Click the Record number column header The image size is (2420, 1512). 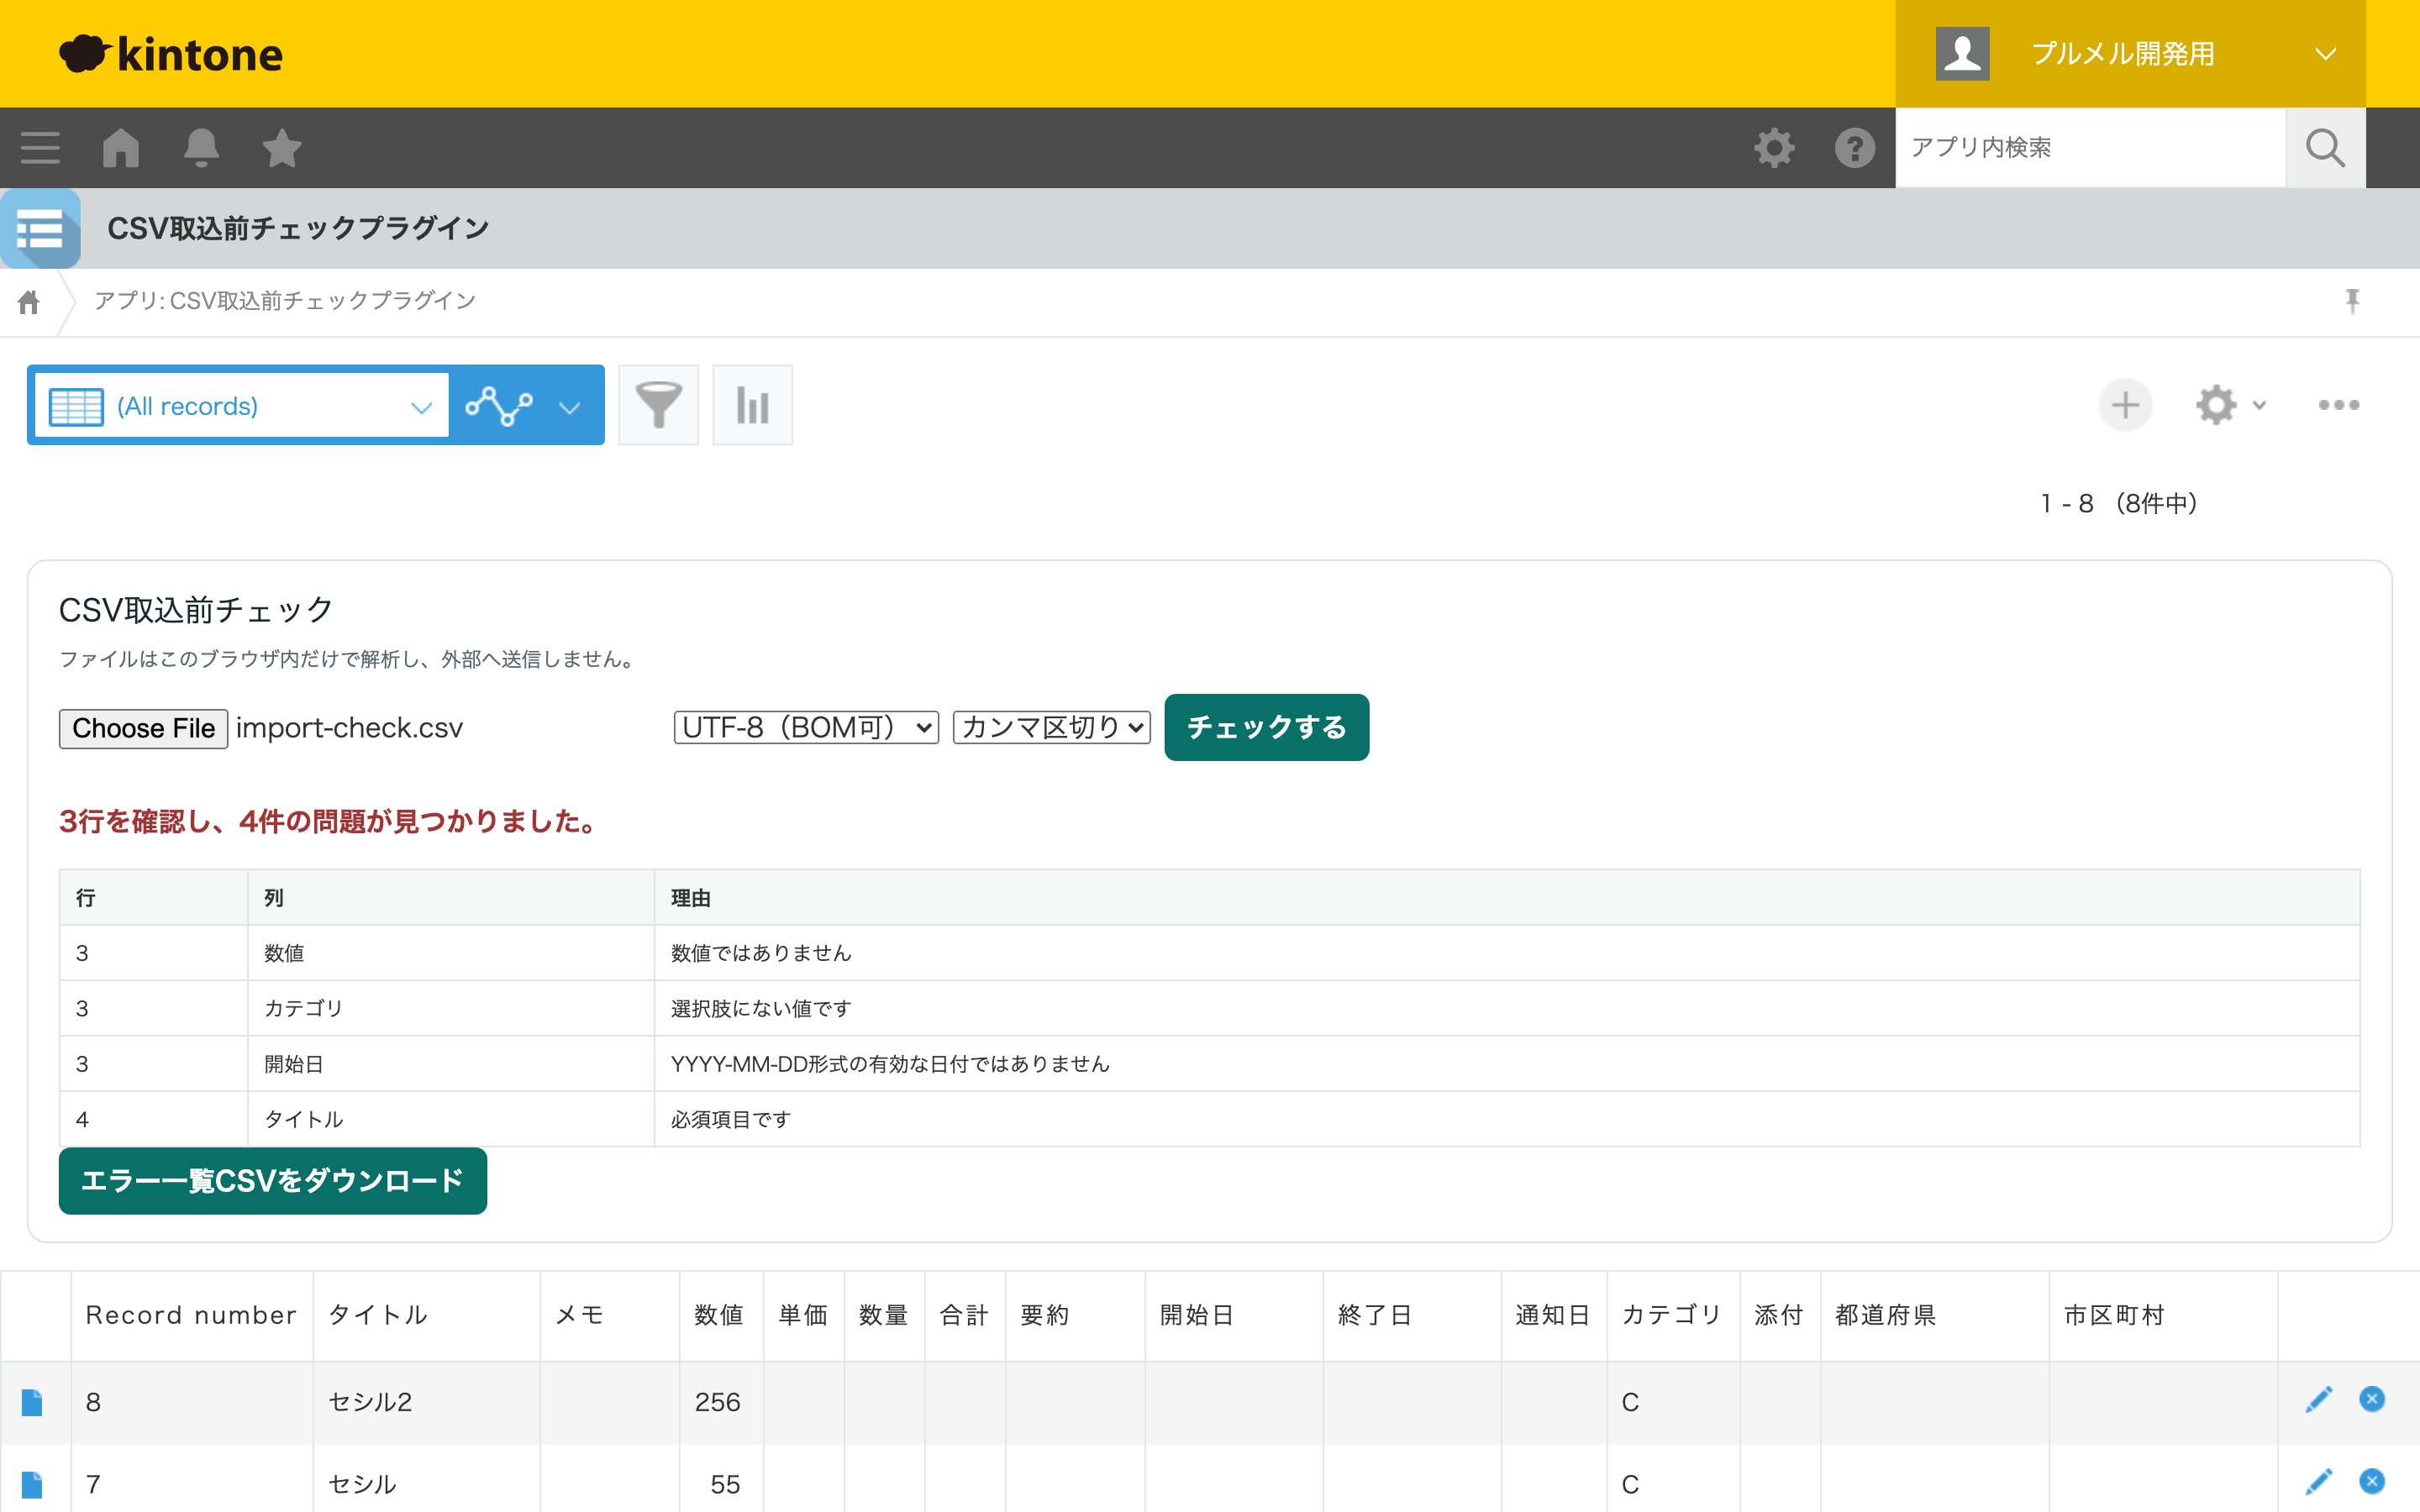coord(191,1315)
